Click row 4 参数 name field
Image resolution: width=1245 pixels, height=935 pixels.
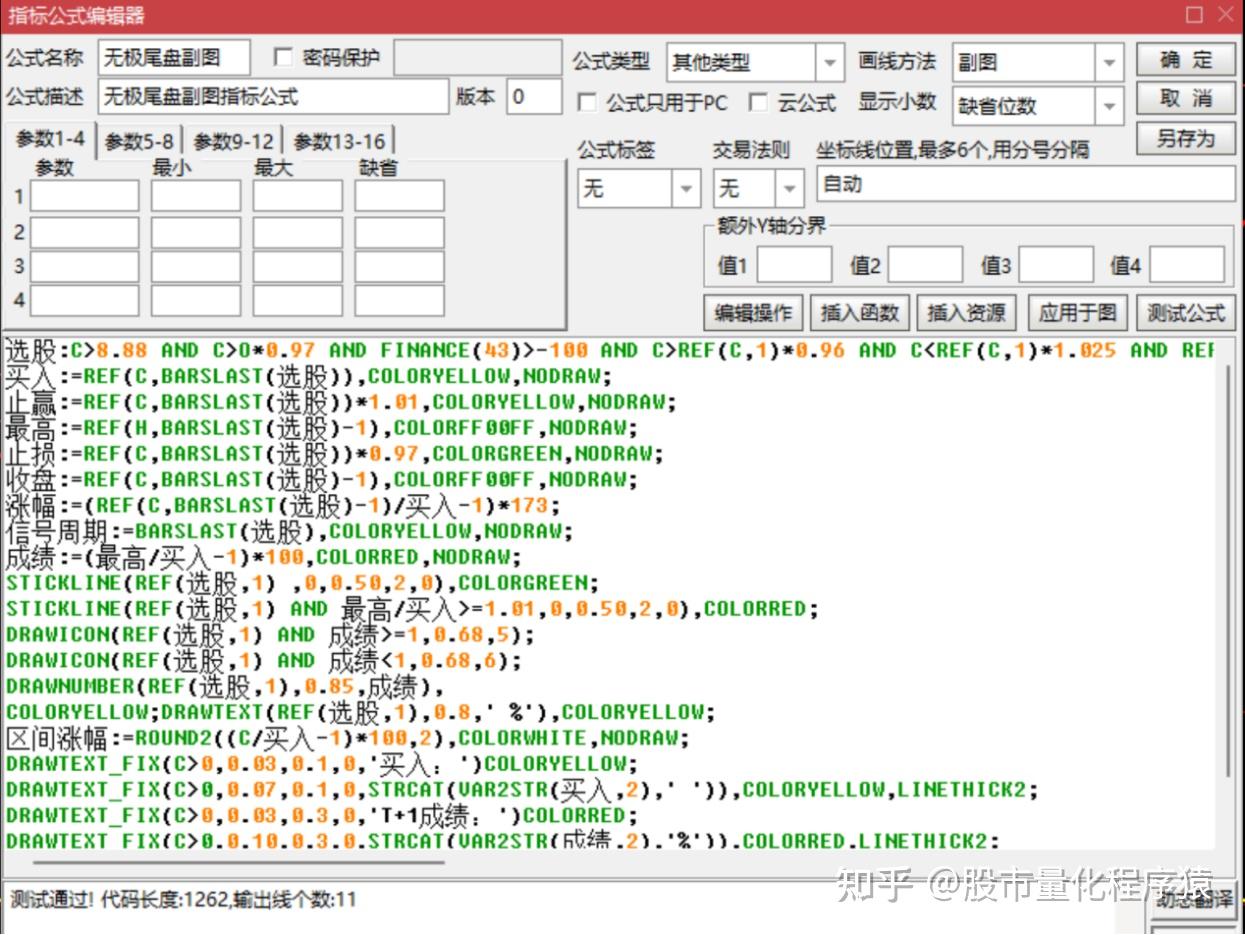click(x=85, y=301)
